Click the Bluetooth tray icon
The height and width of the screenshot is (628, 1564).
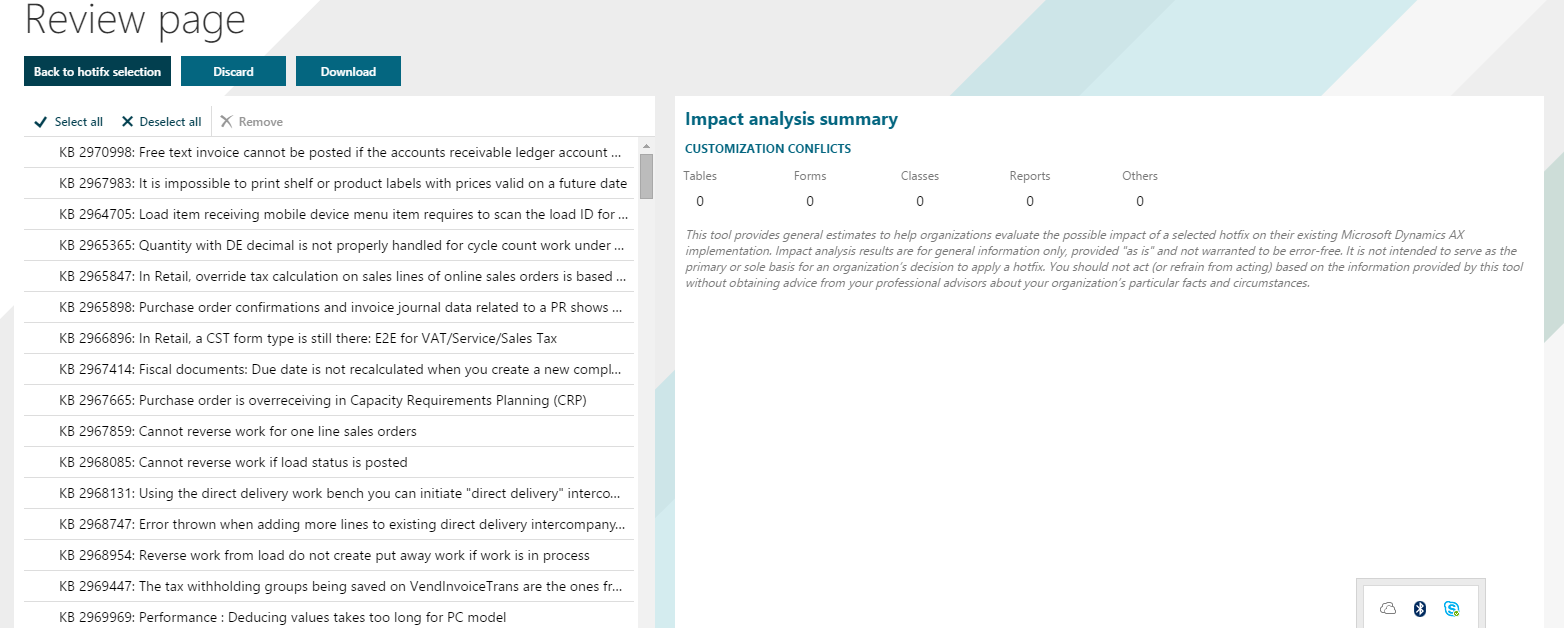(1419, 608)
